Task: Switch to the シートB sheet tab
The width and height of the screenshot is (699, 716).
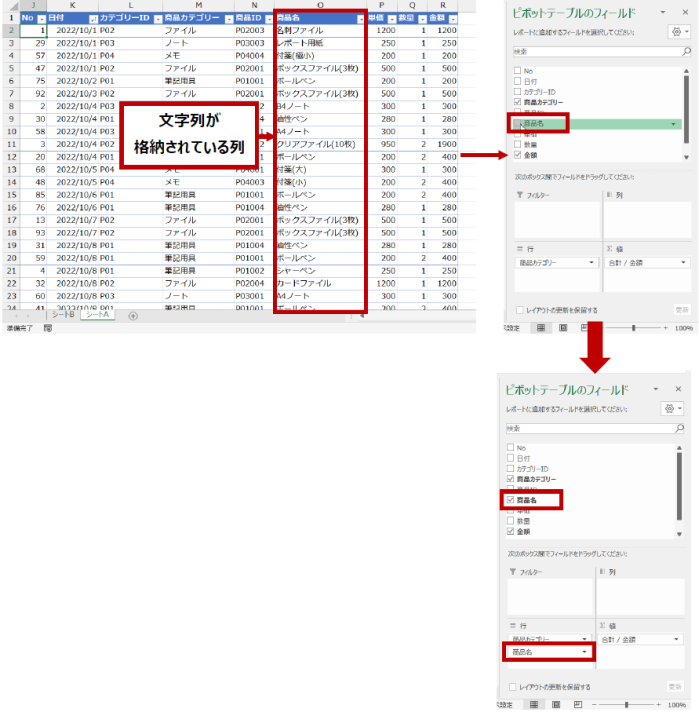Action: pos(63,316)
